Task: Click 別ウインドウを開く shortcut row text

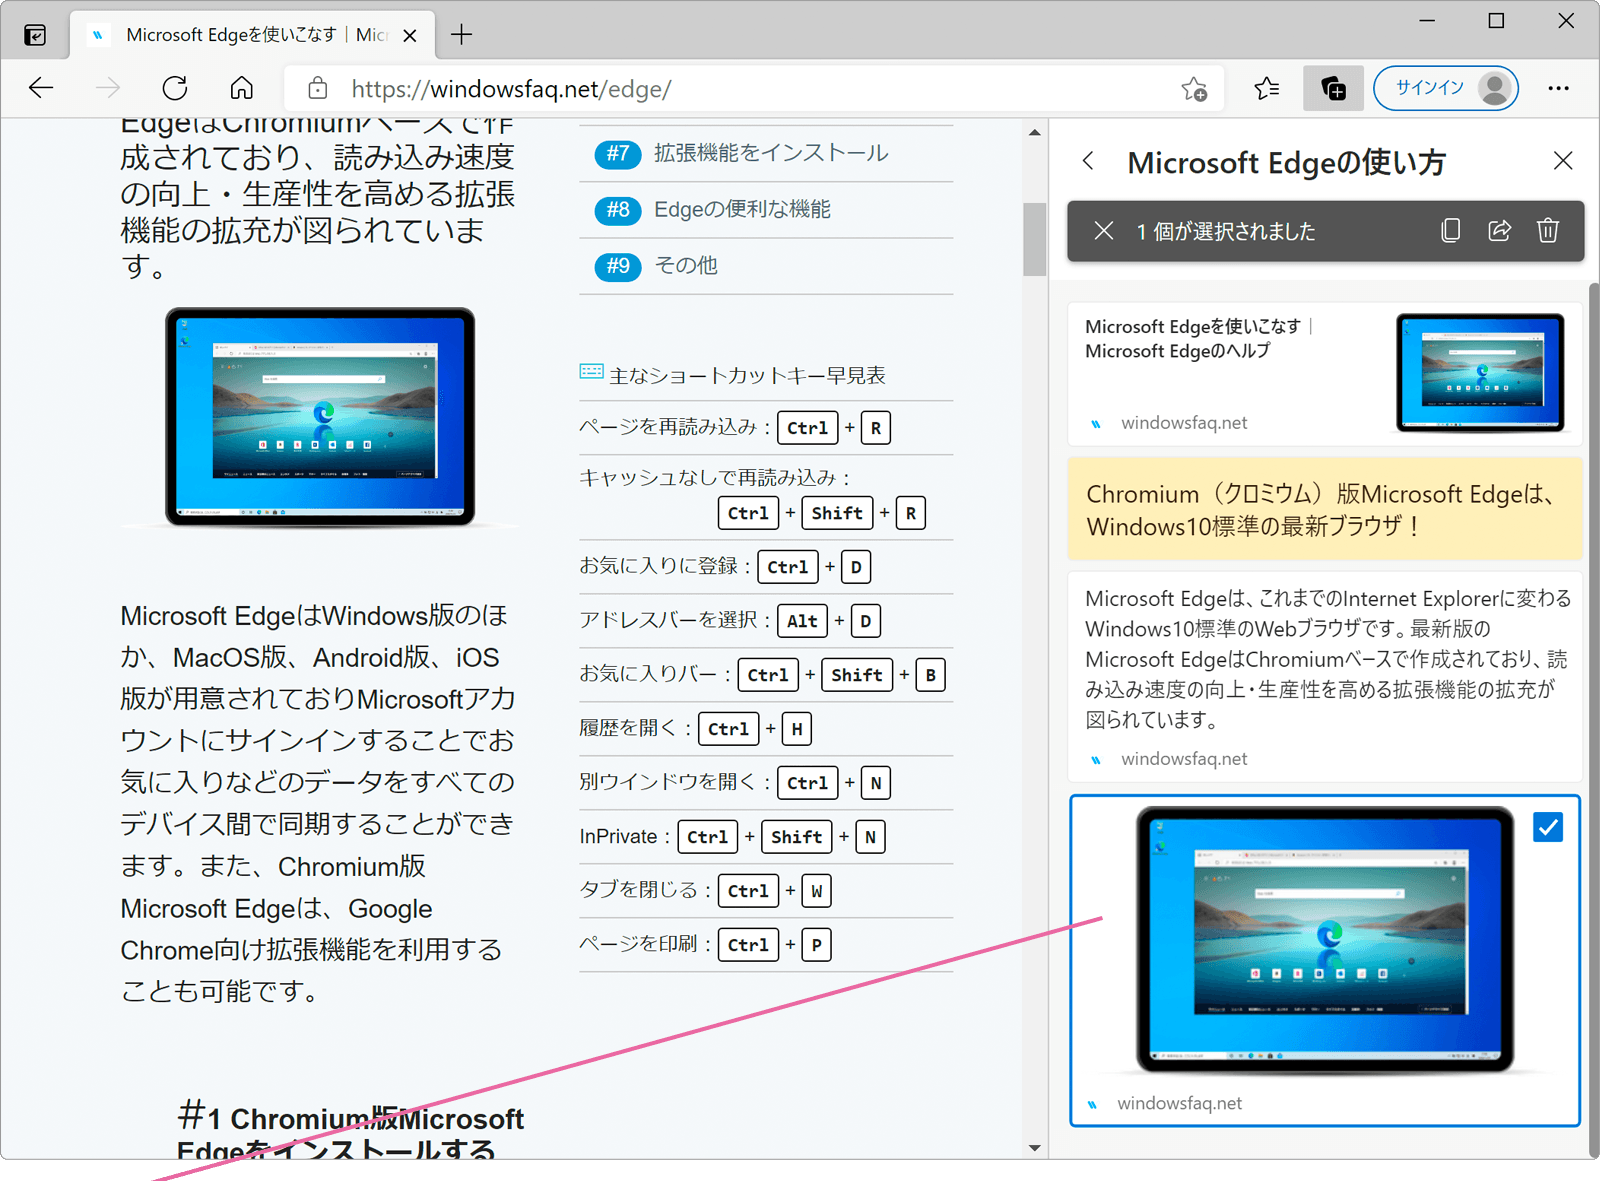Action: click(668, 782)
